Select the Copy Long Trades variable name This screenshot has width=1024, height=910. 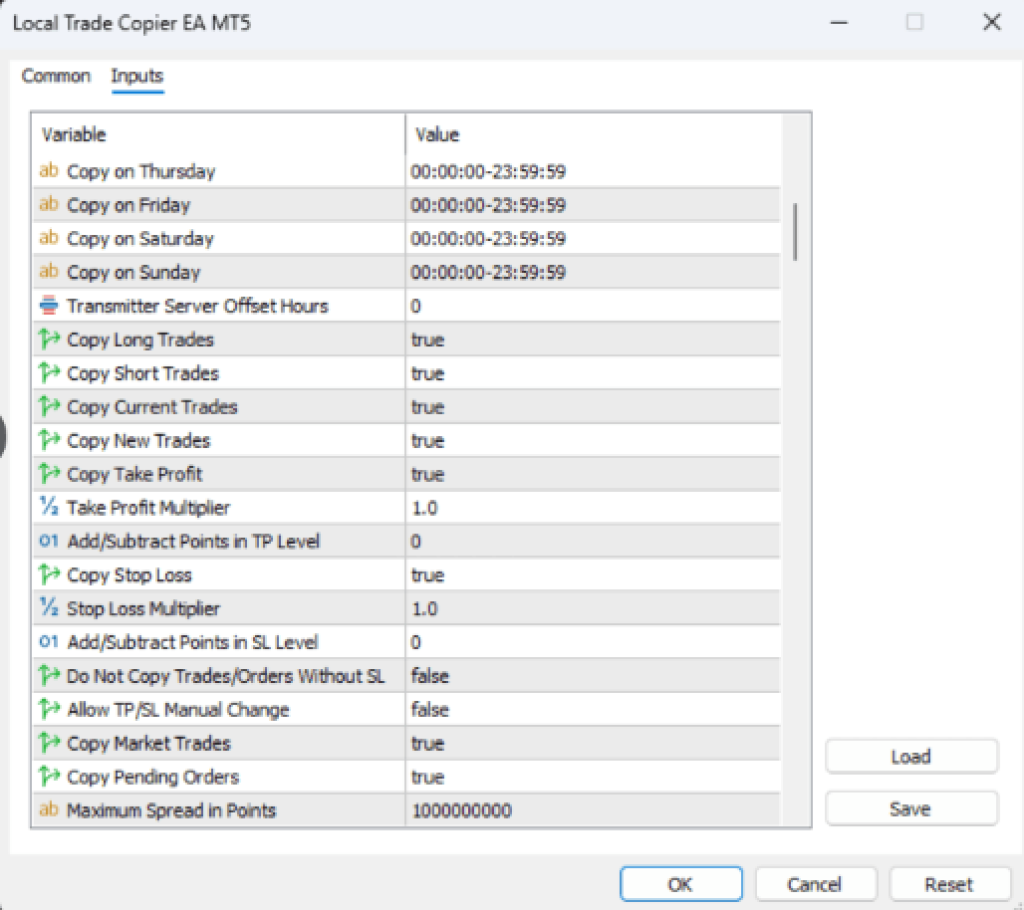point(140,340)
